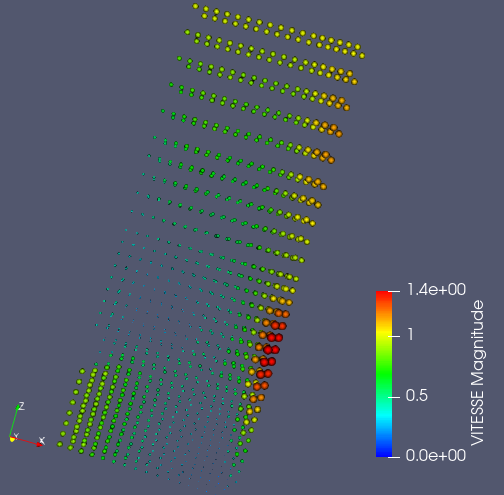Click the 1.4e+00 maximum legend label
Image resolution: width=504 pixels, height=495 pixels.
(436, 289)
